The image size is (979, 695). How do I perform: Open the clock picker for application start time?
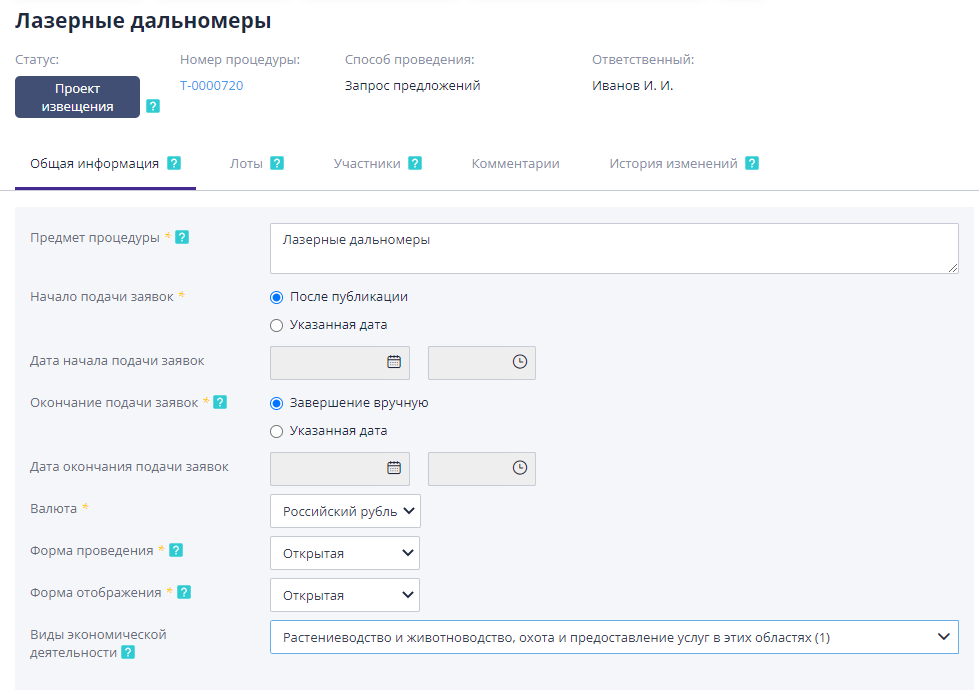tap(521, 362)
